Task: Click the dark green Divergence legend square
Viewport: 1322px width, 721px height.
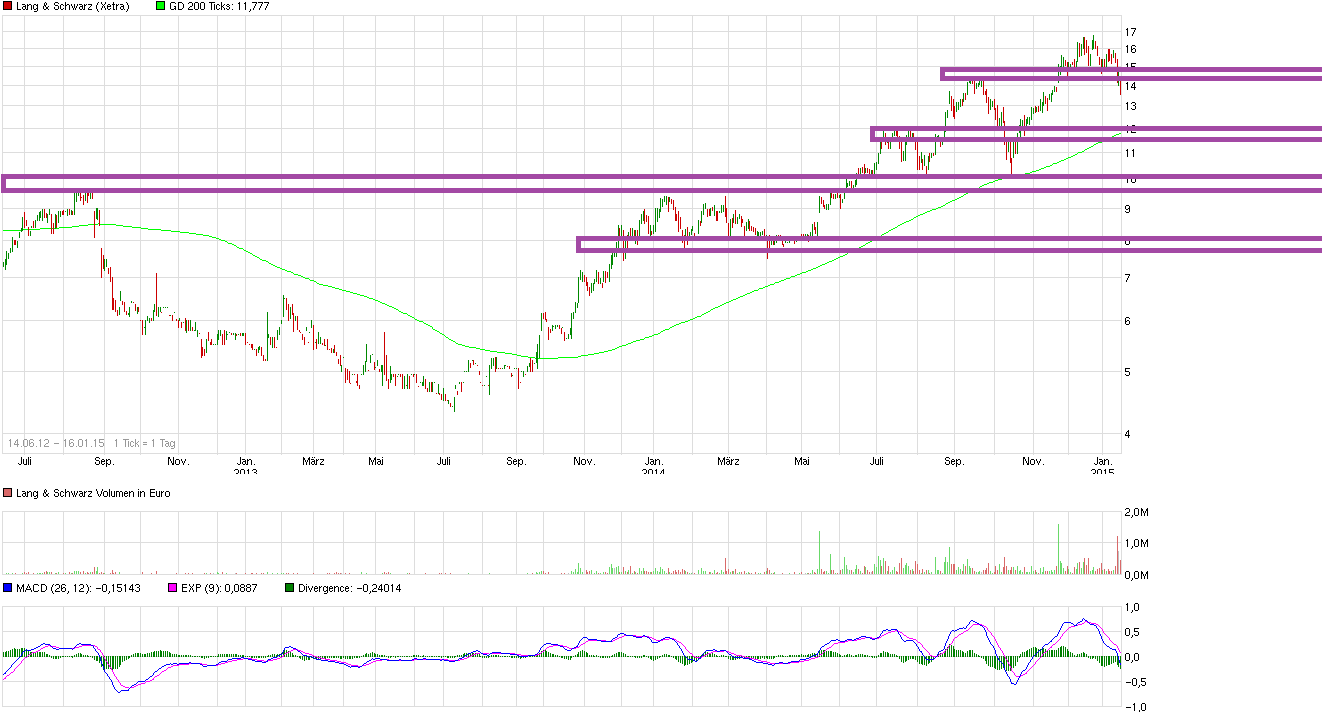Action: 290,588
